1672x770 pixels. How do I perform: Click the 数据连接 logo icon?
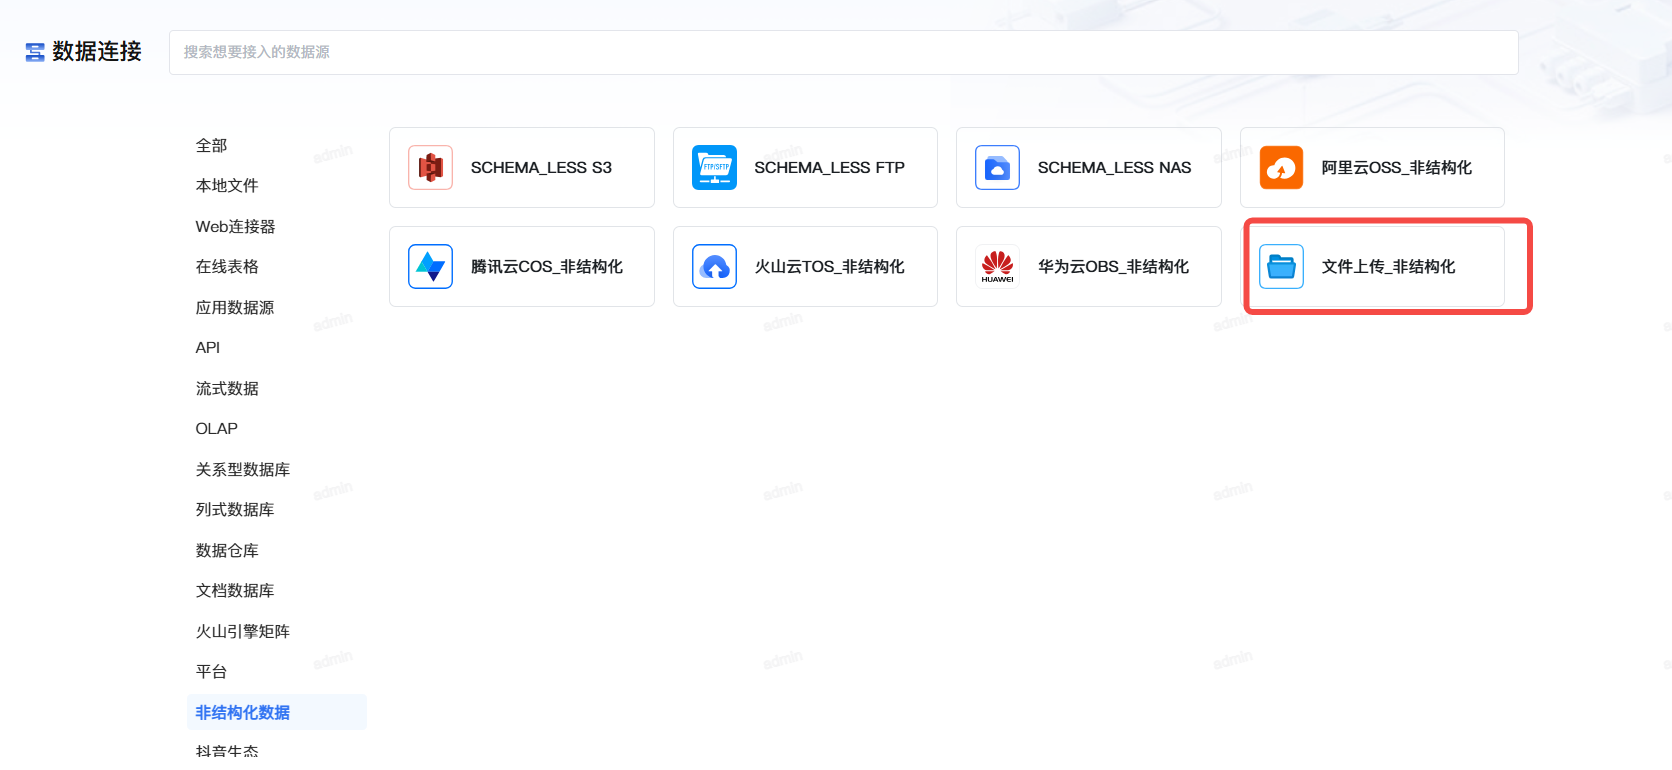pos(35,52)
